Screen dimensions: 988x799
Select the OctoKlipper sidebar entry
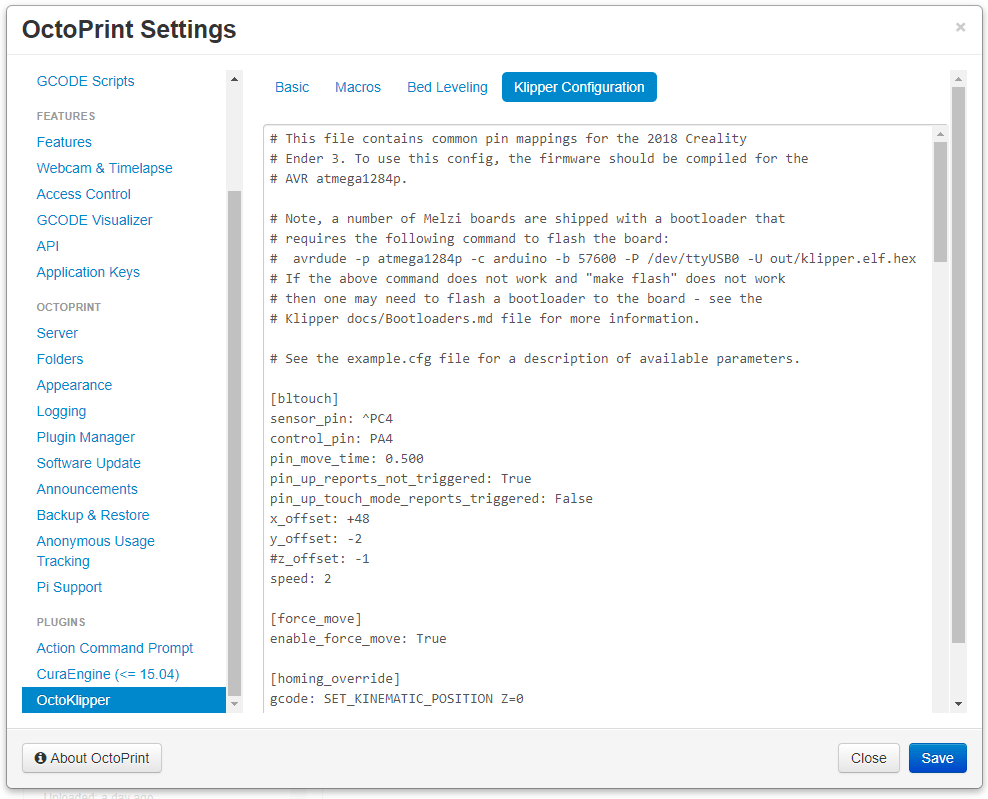pyautogui.click(x=124, y=700)
